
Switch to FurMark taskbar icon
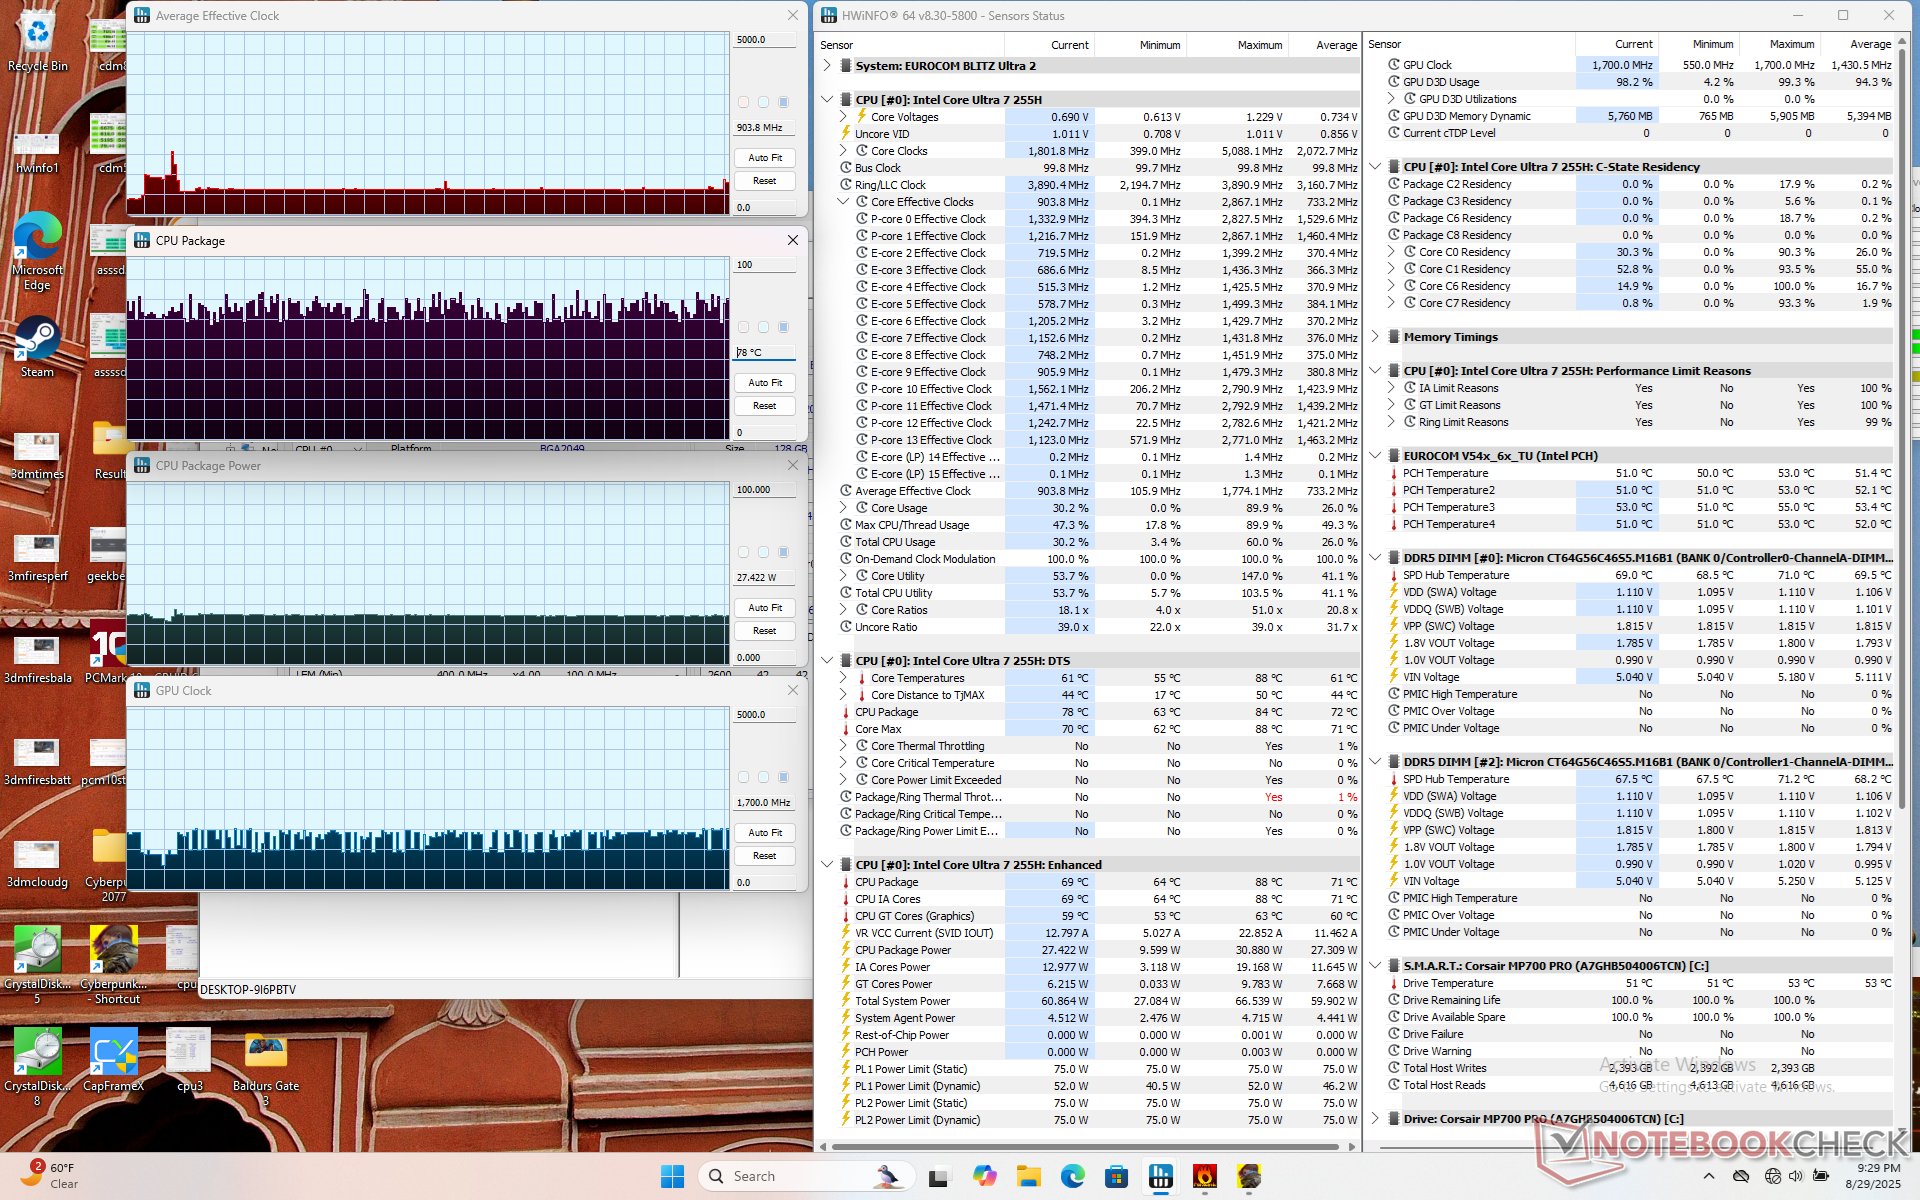pyautogui.click(x=1205, y=1176)
